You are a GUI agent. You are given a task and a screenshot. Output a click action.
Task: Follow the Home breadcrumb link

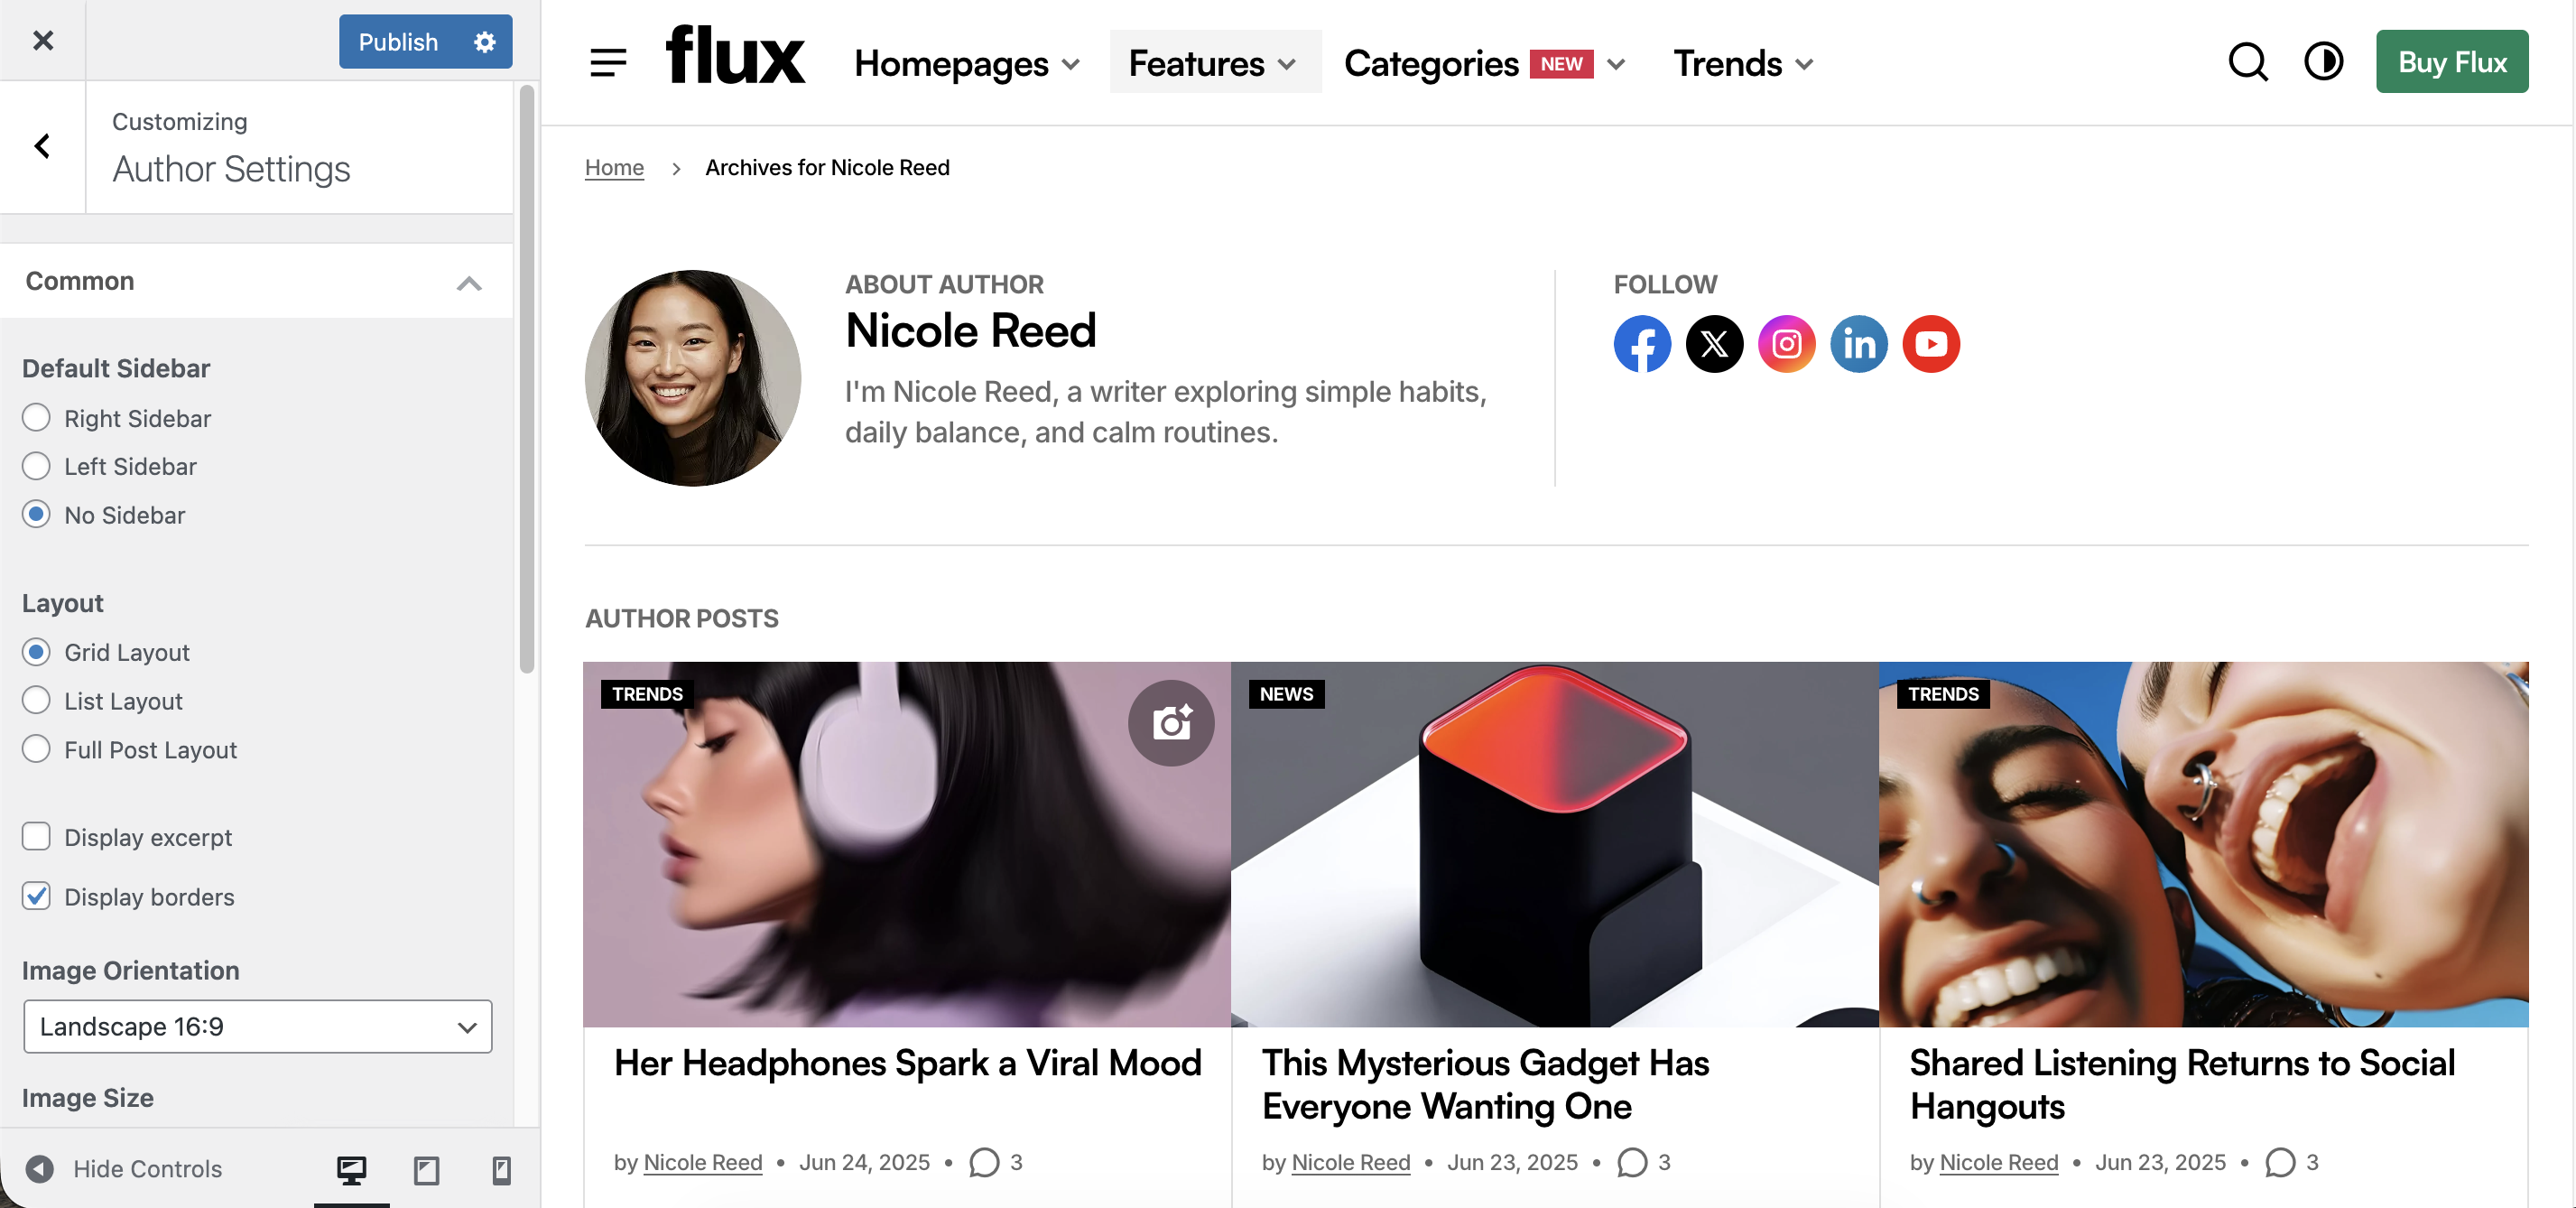tap(614, 167)
